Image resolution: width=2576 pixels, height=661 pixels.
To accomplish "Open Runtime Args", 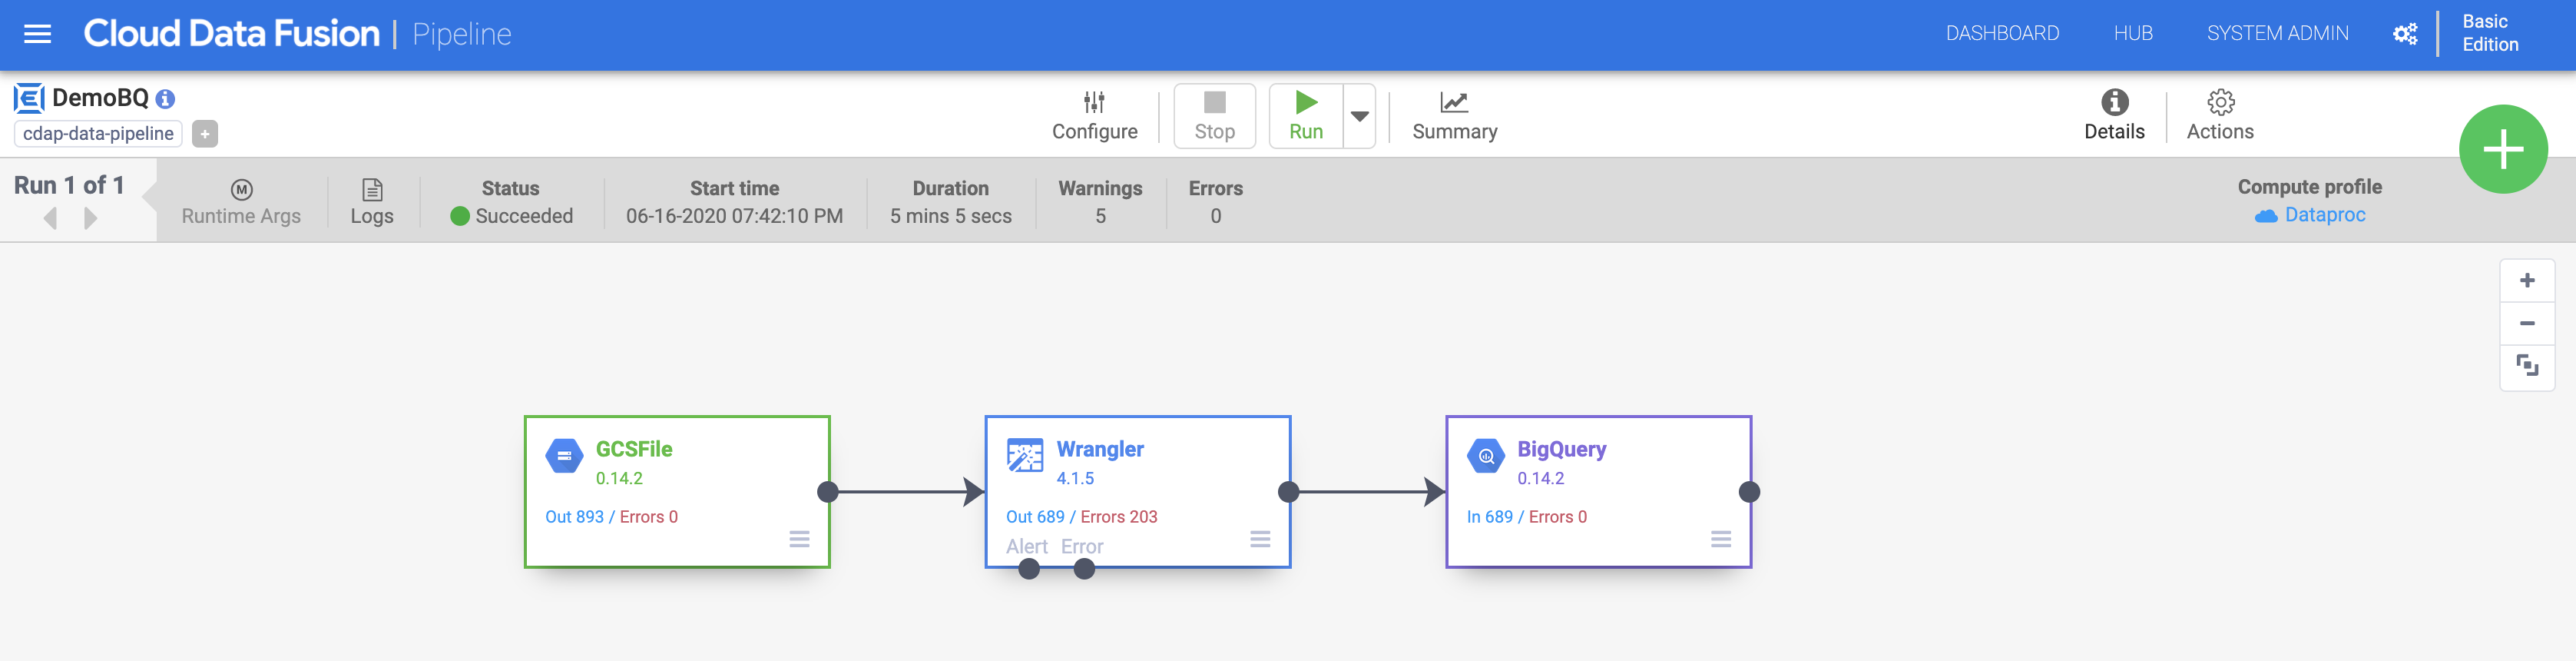I will click(241, 202).
